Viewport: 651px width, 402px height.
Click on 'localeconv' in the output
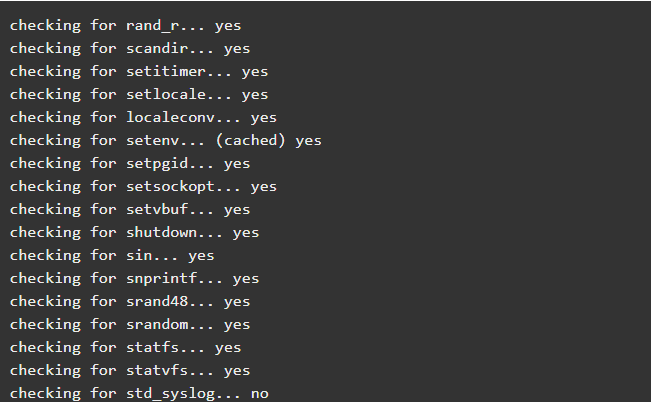pyautogui.click(x=170, y=118)
